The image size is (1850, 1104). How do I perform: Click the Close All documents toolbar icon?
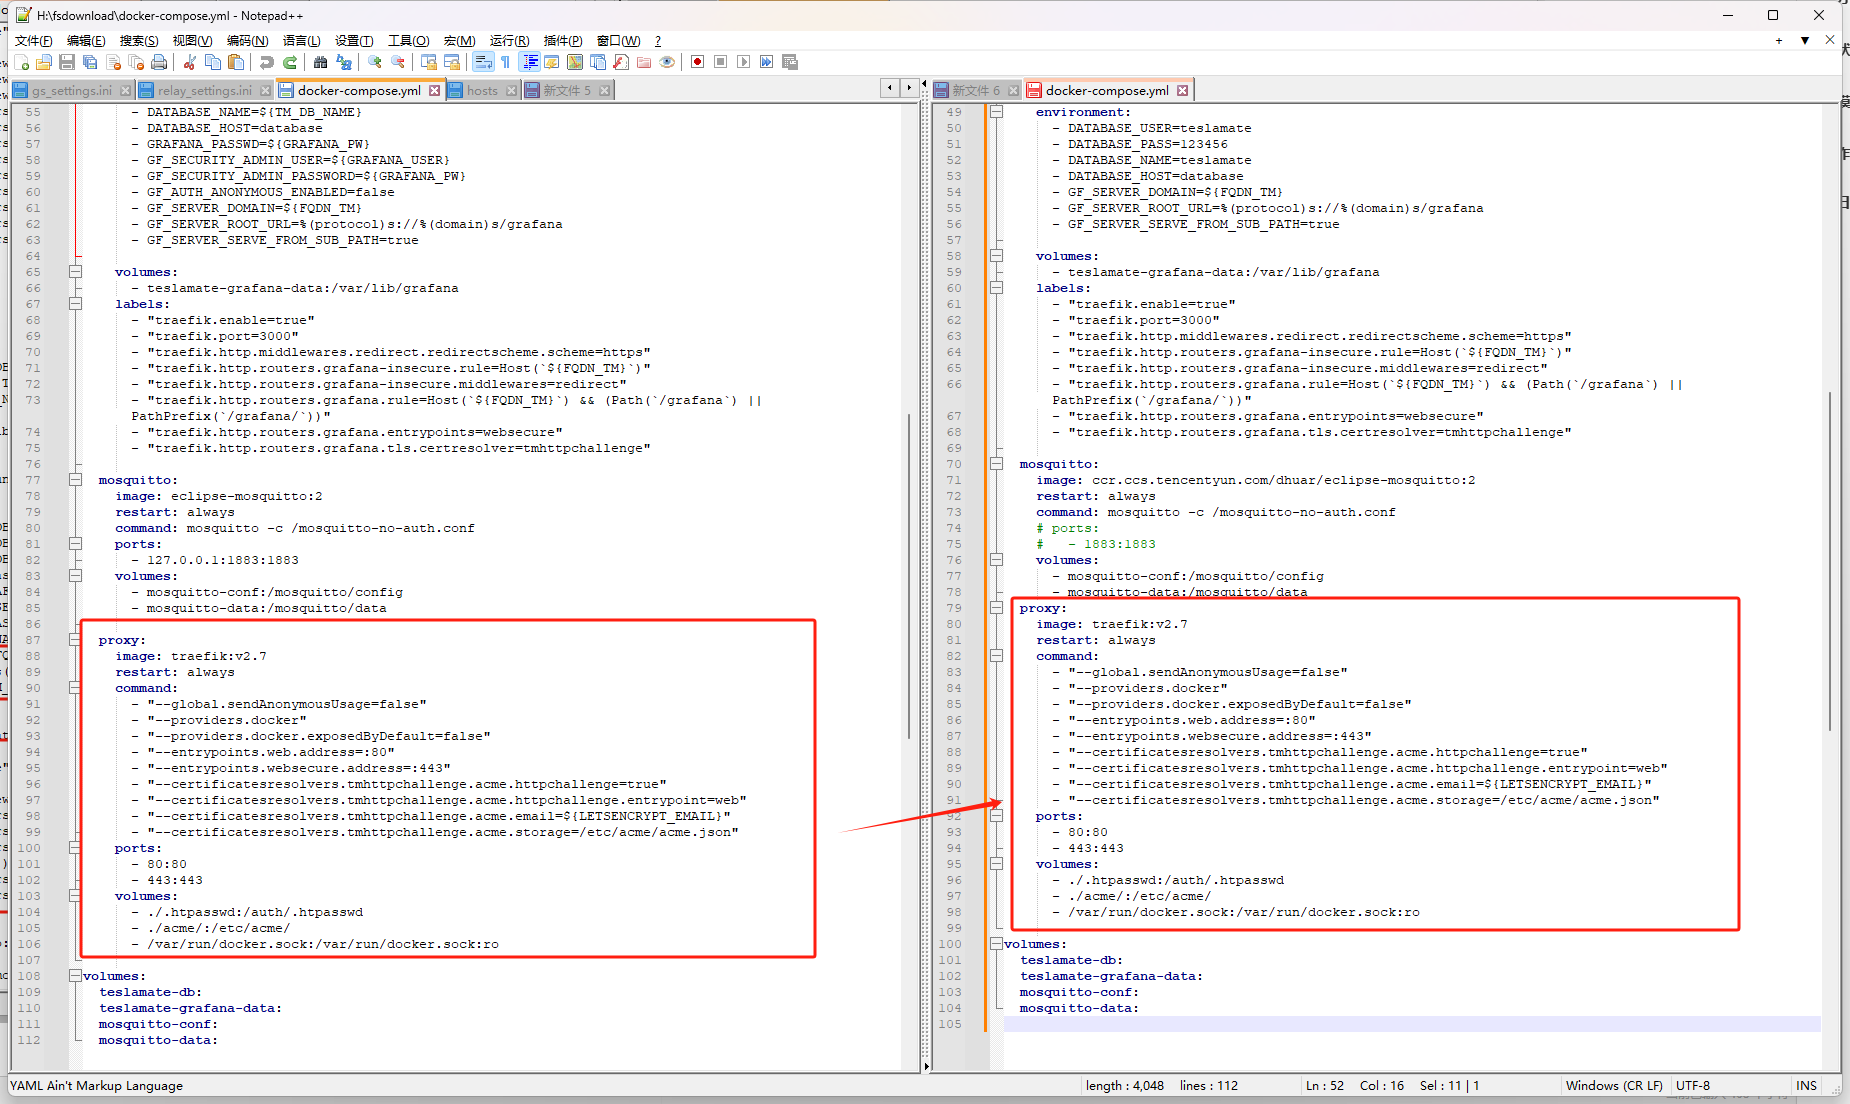(x=136, y=62)
